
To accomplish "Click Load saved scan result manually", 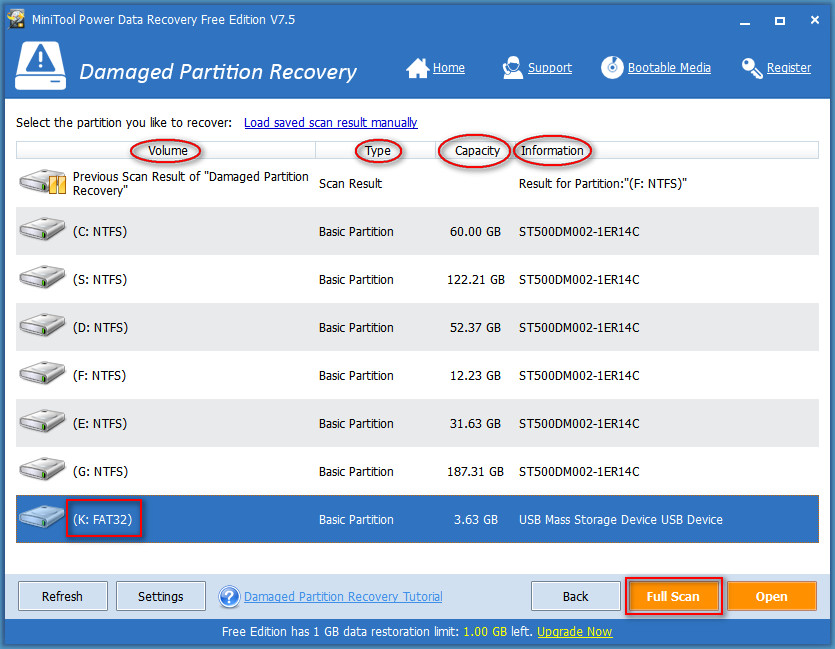I will point(331,123).
